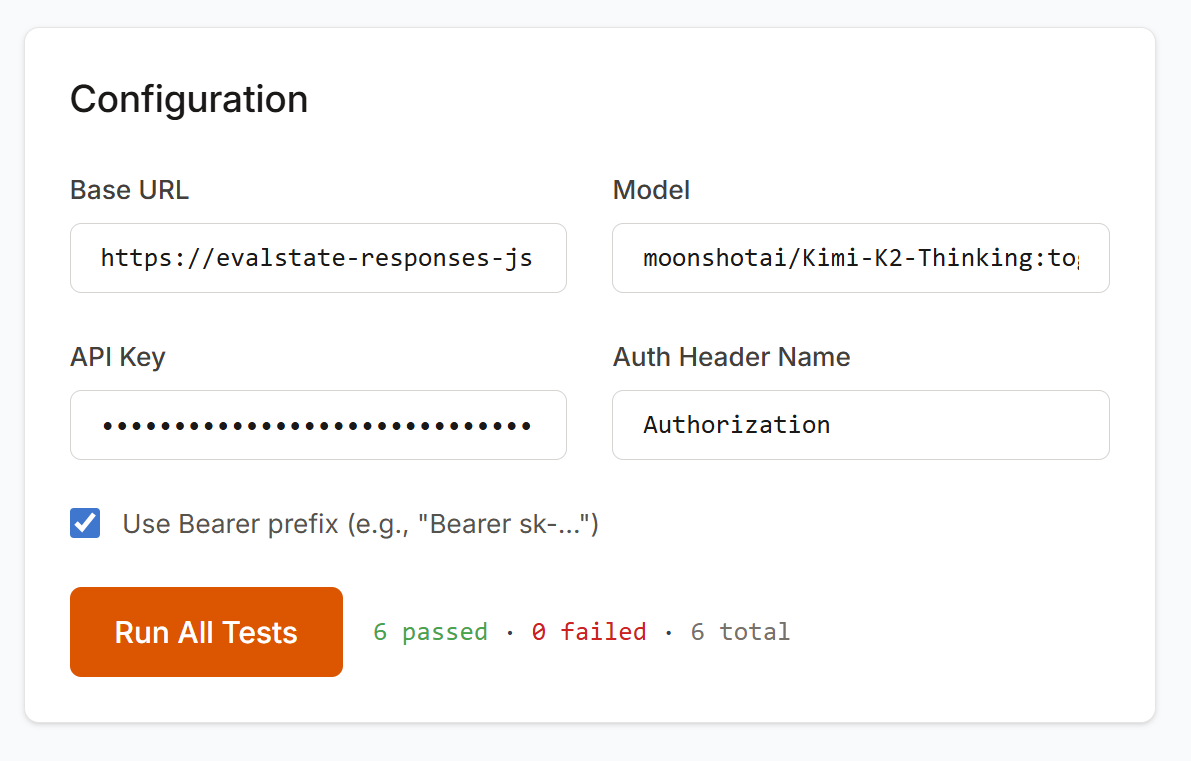Click the green 6 passed counter

(430, 631)
